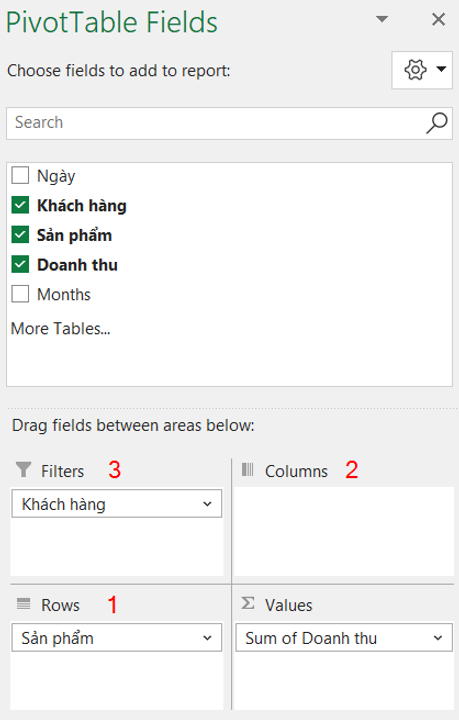The width and height of the screenshot is (459, 720).
Task: Uncheck the Khách hàng field
Action: pyautogui.click(x=20, y=205)
